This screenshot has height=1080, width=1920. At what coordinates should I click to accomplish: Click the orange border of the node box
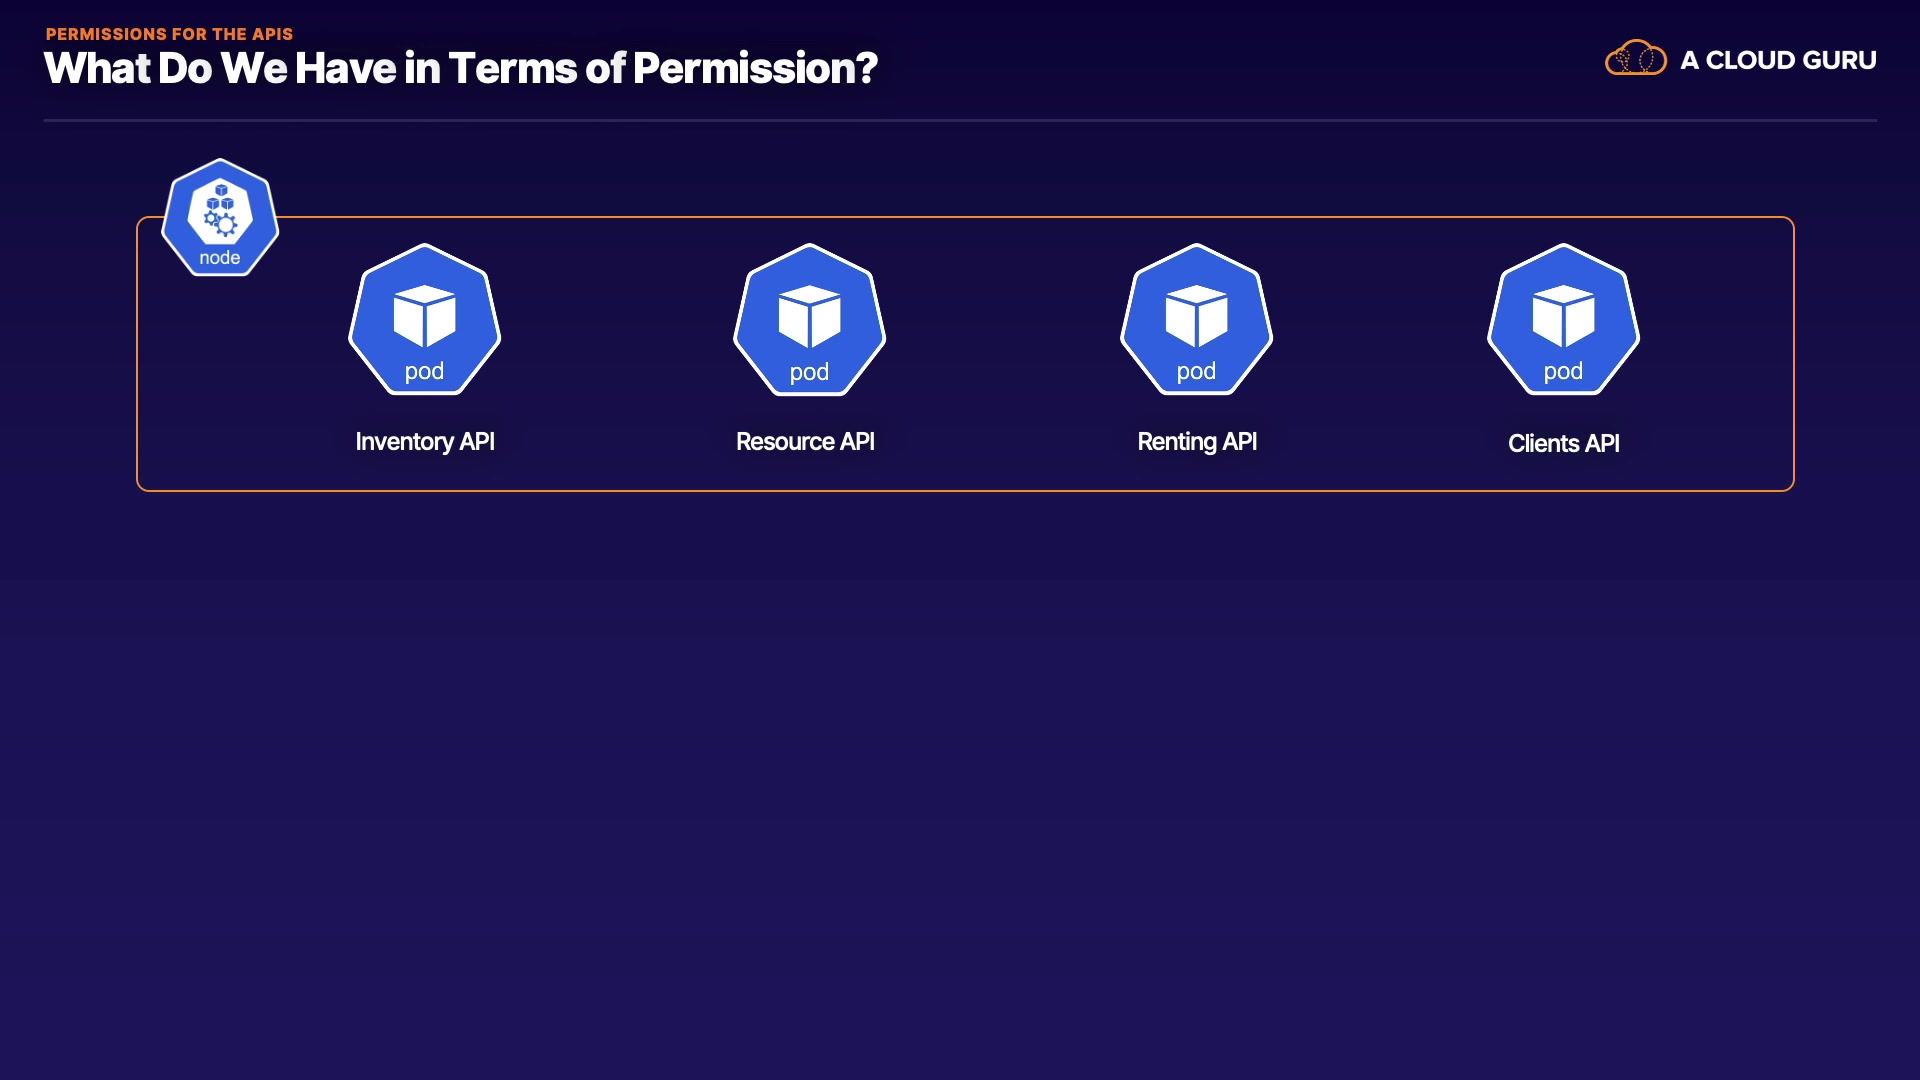pyautogui.click(x=960, y=490)
